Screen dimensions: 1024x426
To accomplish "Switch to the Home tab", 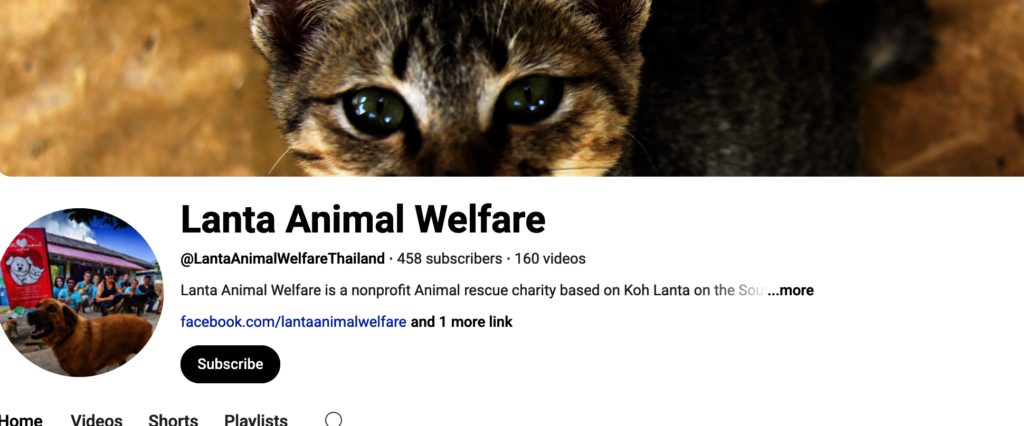I will pos(21,419).
